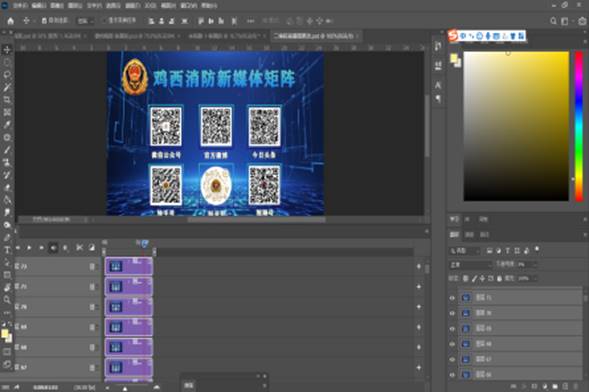Select the Clone Stamp tool

point(7,162)
